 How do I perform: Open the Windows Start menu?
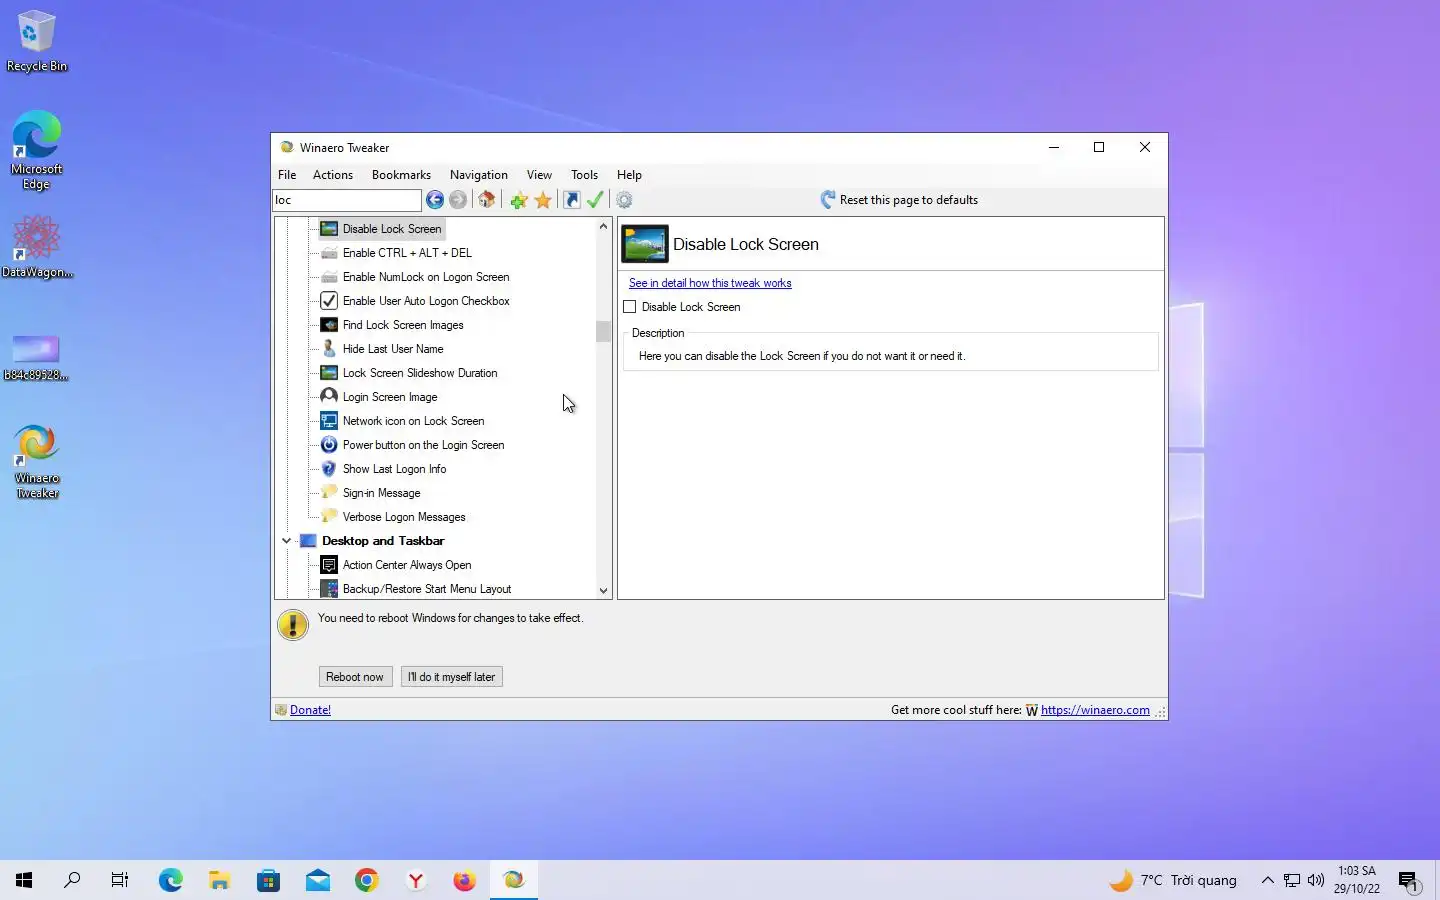click(x=24, y=880)
